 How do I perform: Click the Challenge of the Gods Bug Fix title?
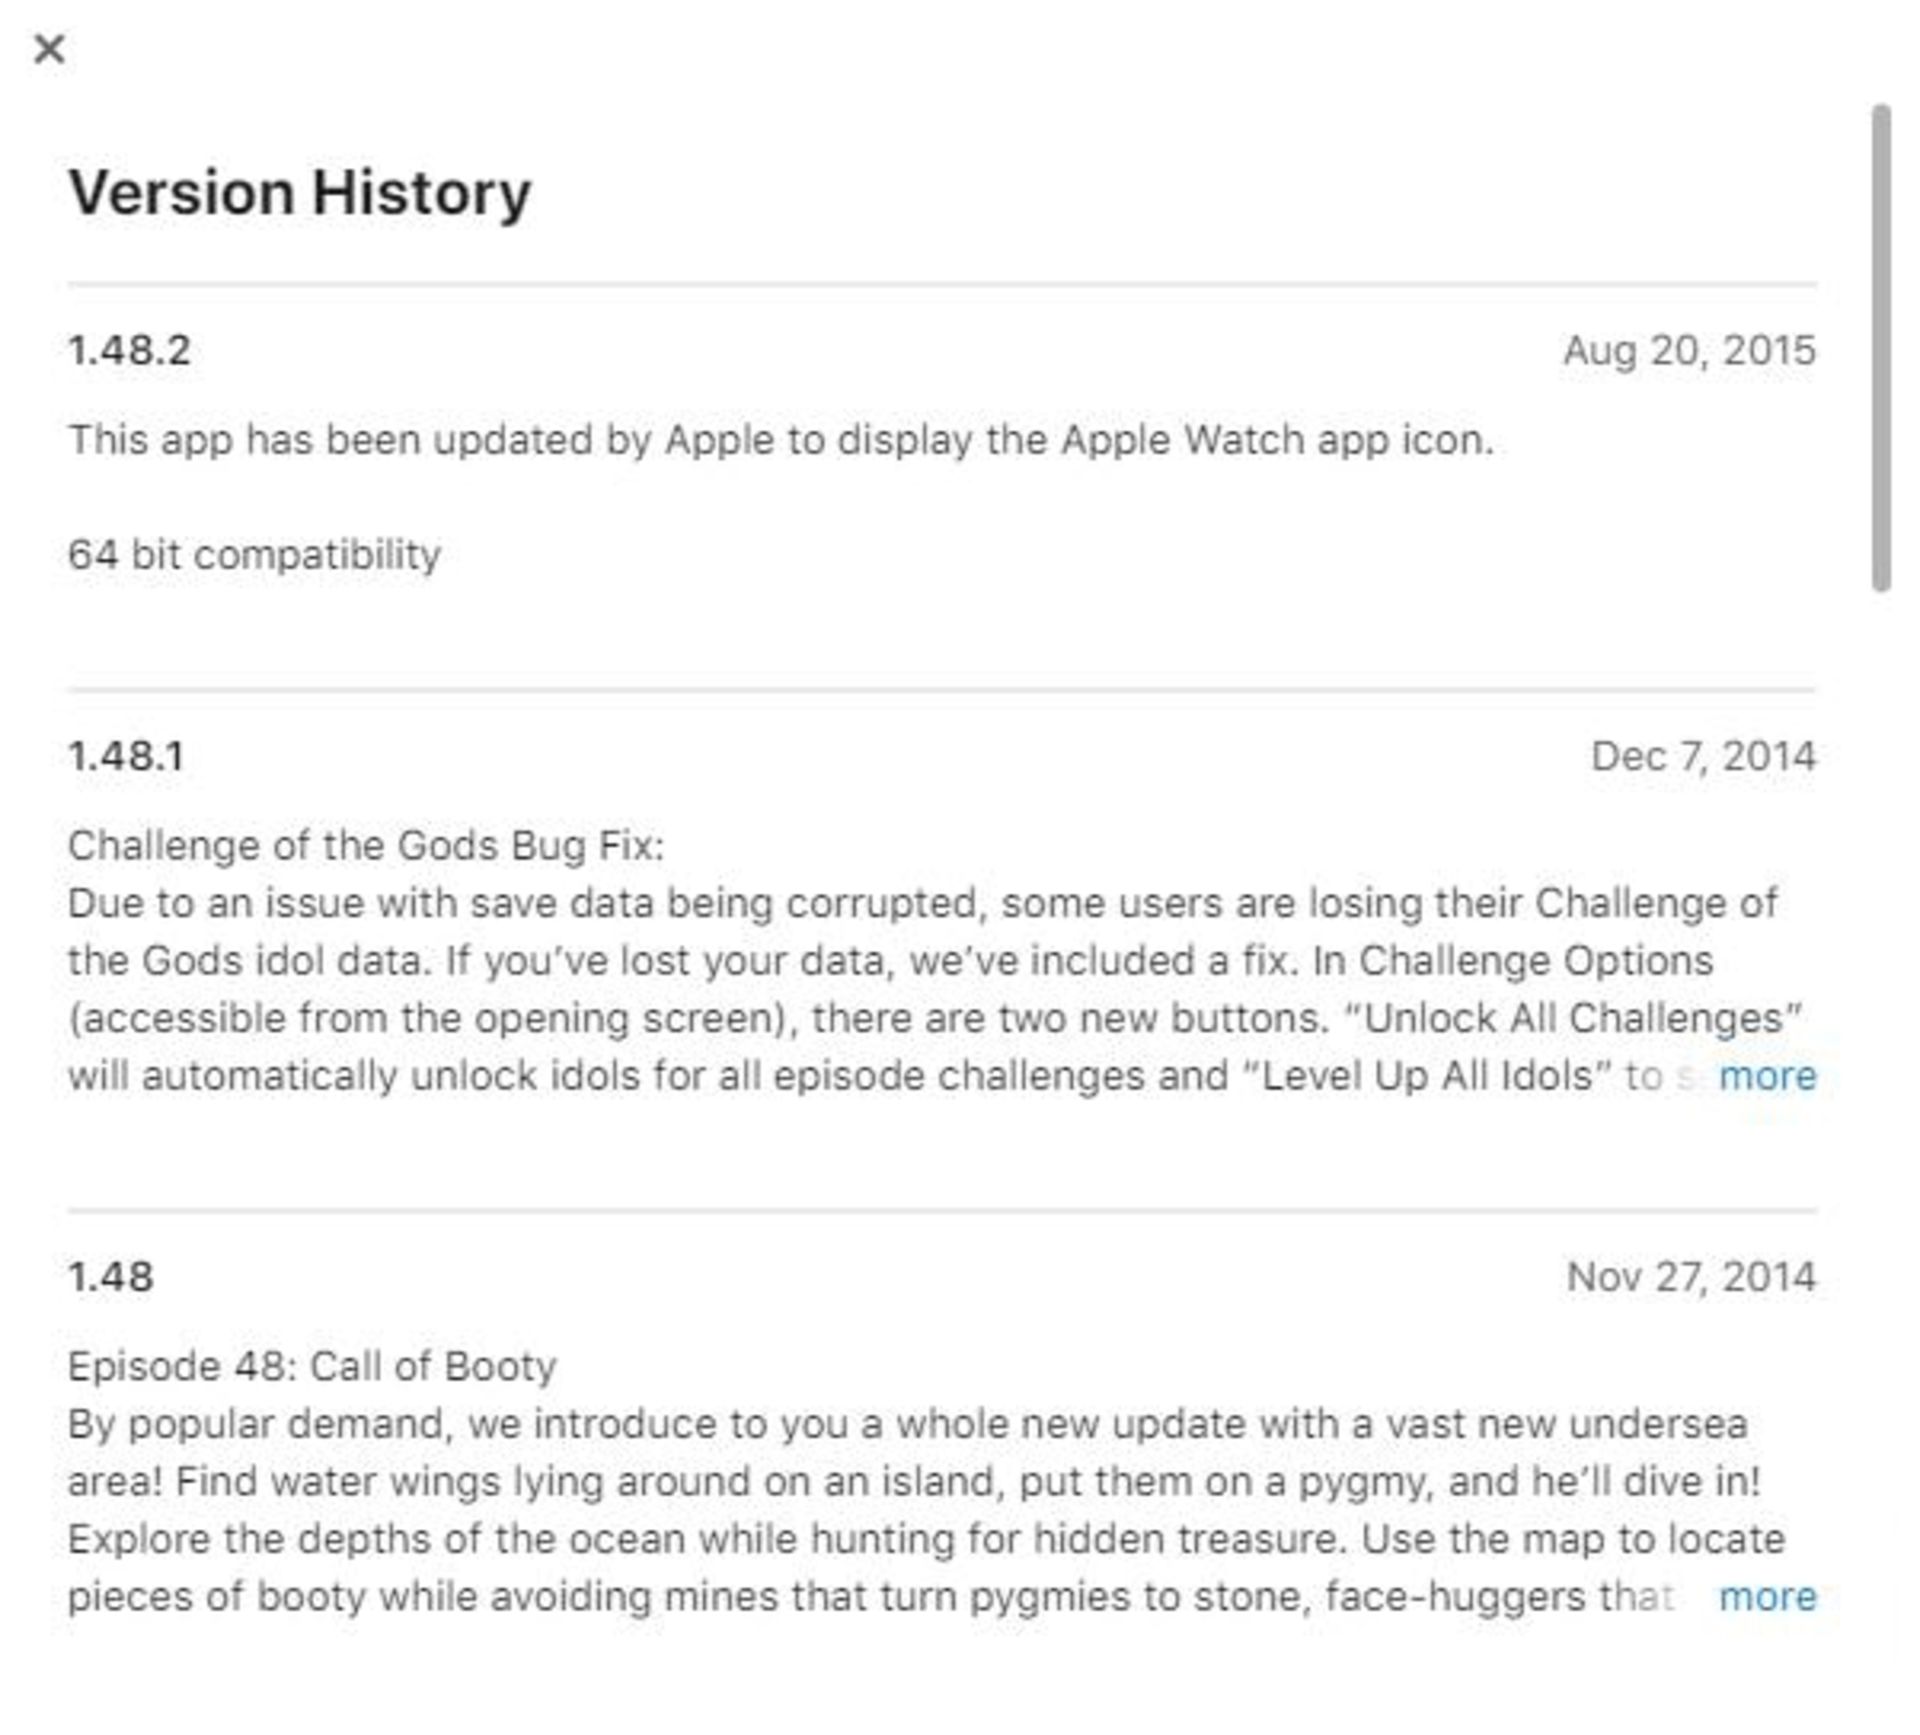(366, 846)
